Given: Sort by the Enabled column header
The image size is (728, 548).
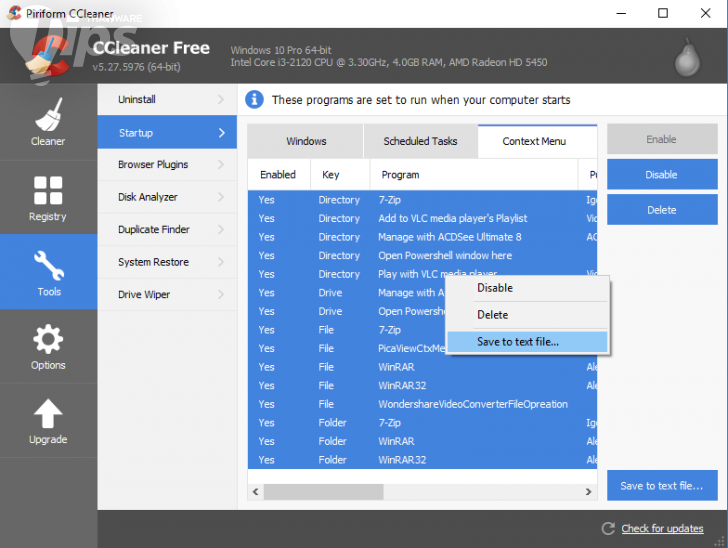Looking at the screenshot, I should (279, 175).
